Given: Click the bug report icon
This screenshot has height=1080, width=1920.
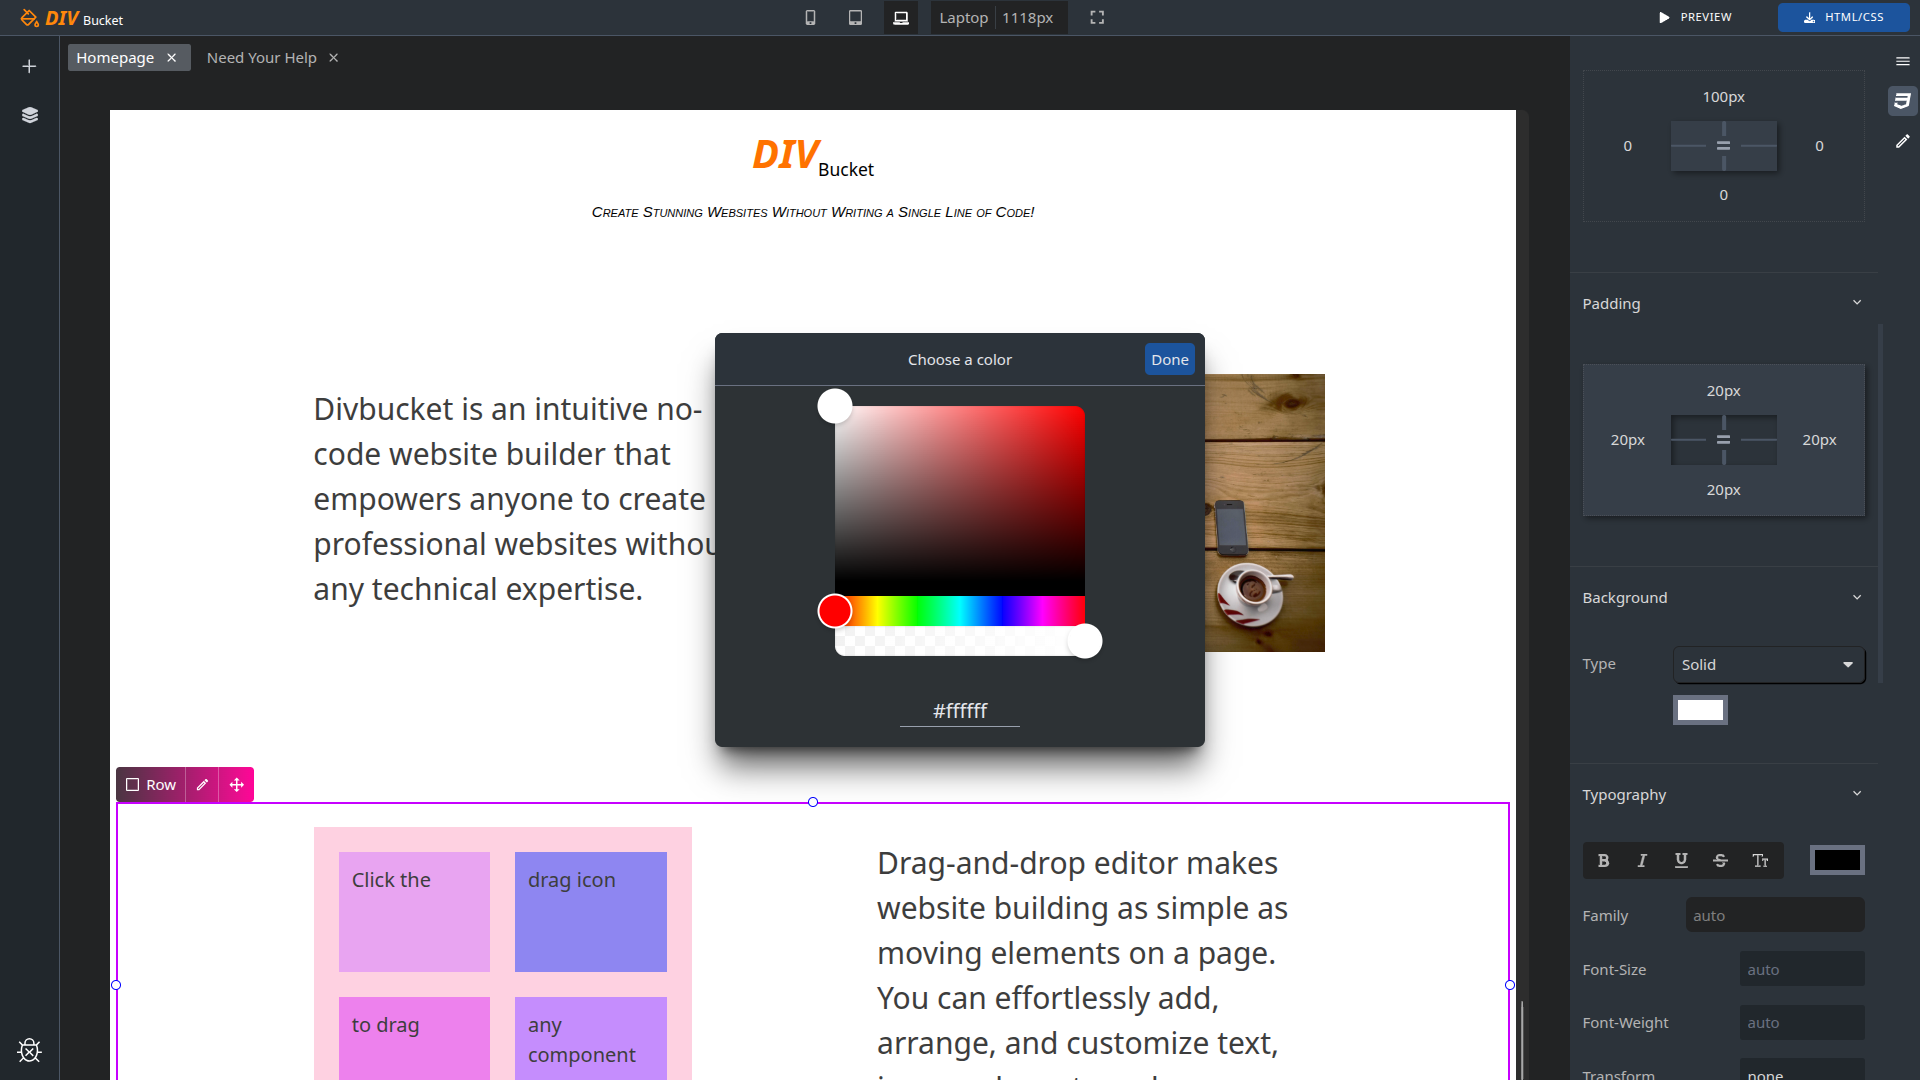Looking at the screenshot, I should coord(29,1050).
